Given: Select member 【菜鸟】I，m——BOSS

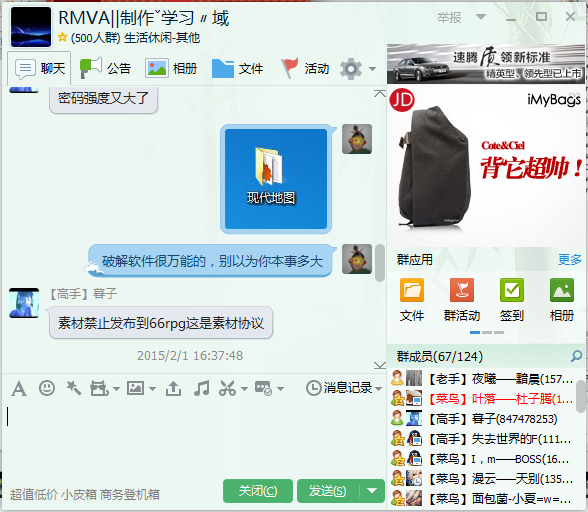Looking at the screenshot, I should (482, 459).
